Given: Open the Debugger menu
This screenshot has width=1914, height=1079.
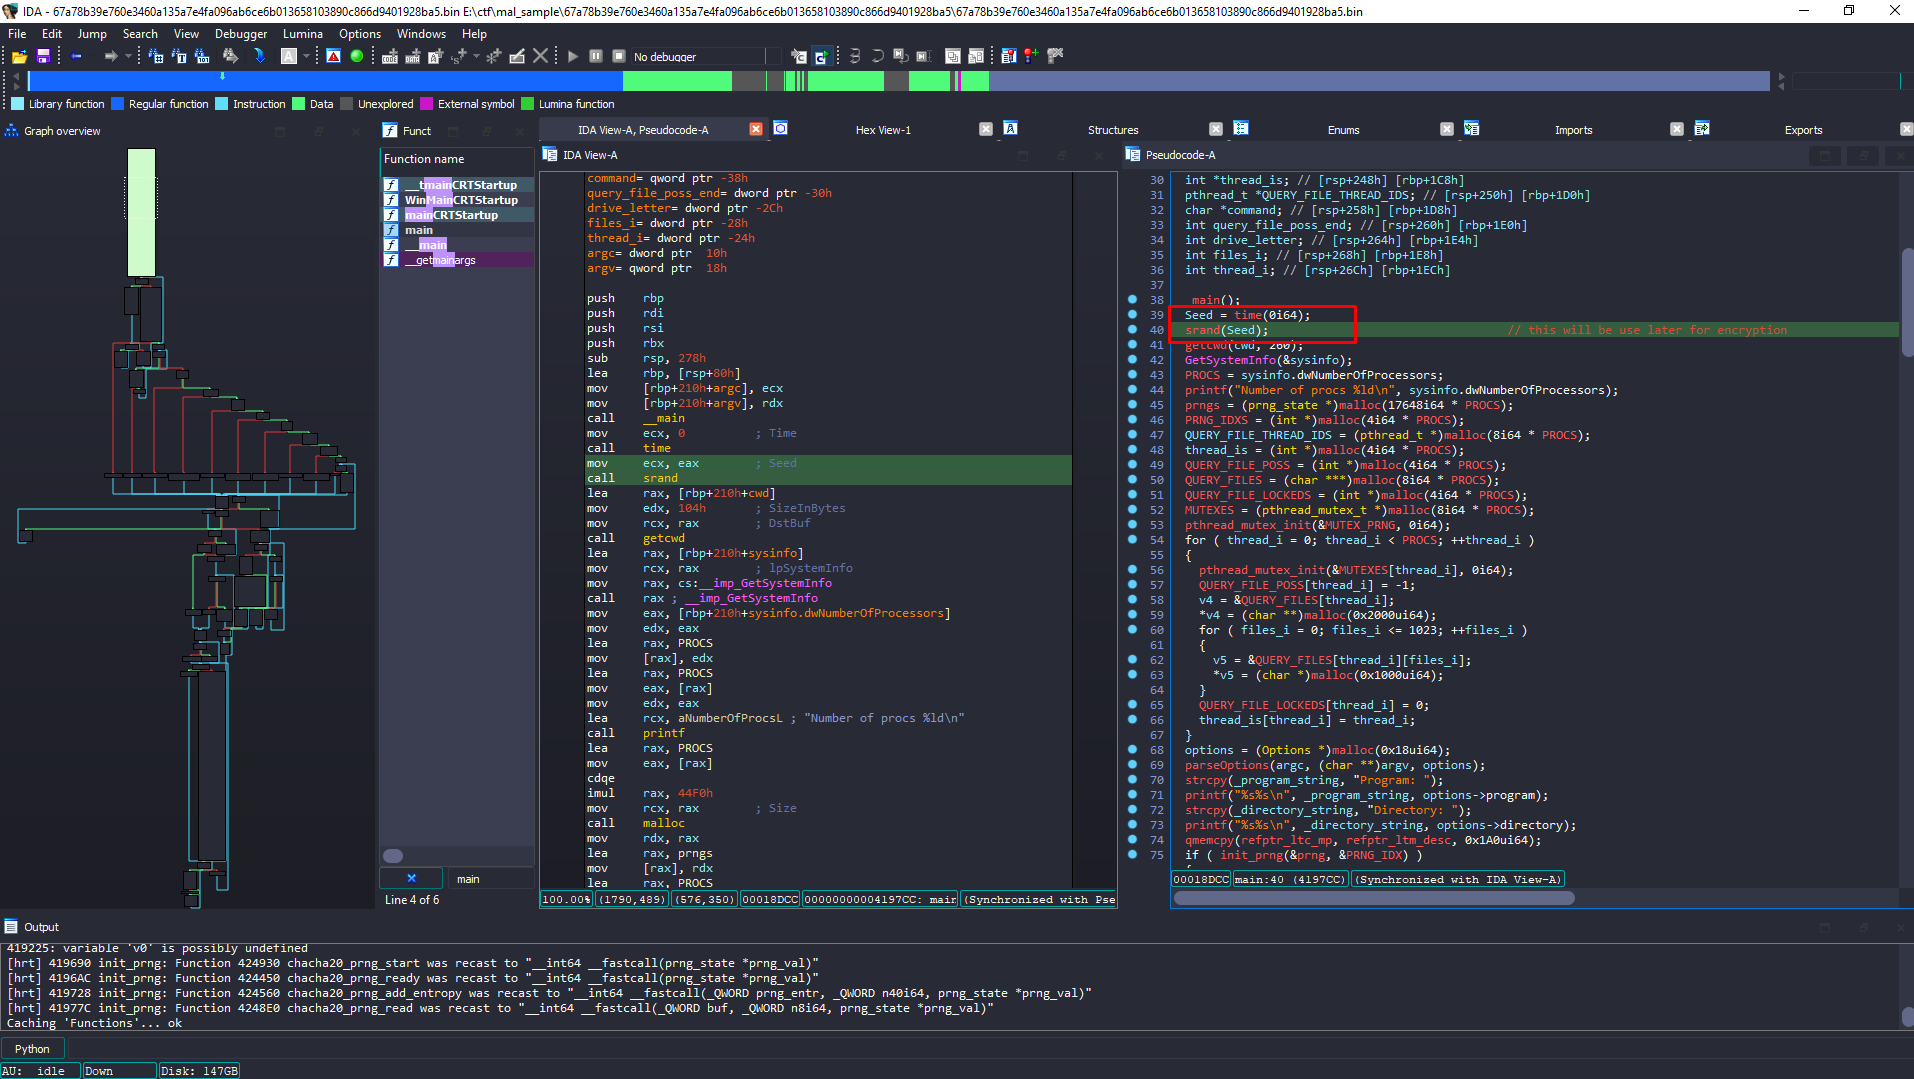Looking at the screenshot, I should click(241, 33).
